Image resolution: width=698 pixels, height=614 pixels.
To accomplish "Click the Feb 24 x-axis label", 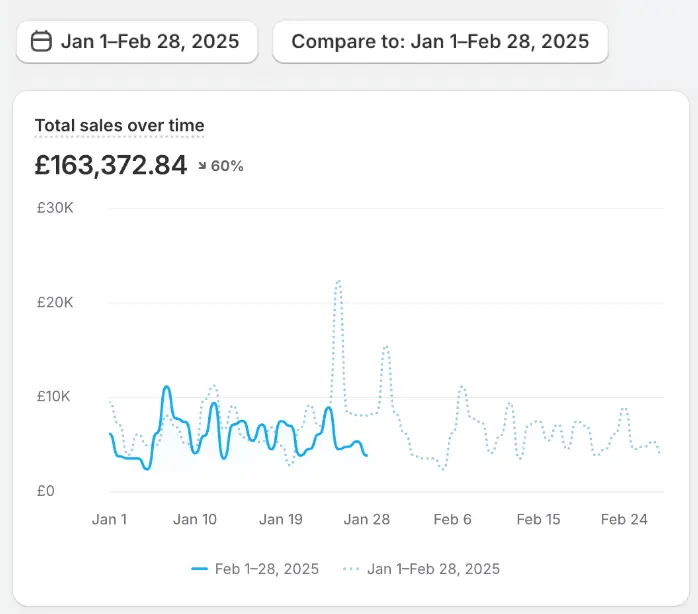I will (624, 519).
